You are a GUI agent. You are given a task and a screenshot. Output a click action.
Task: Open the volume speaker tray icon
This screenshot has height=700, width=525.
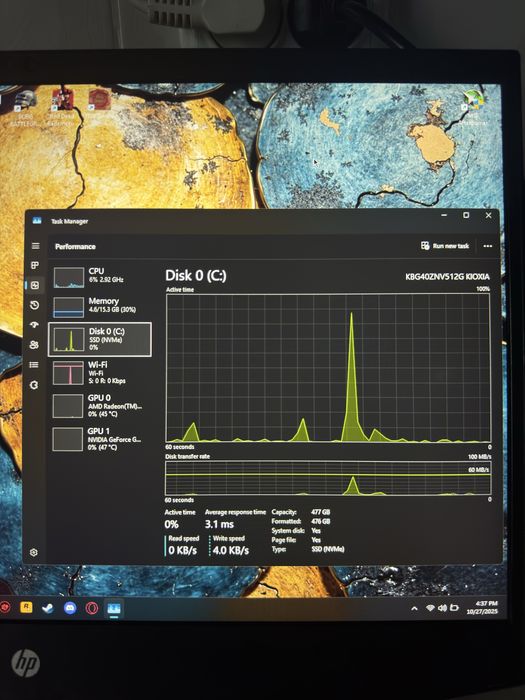click(442, 608)
